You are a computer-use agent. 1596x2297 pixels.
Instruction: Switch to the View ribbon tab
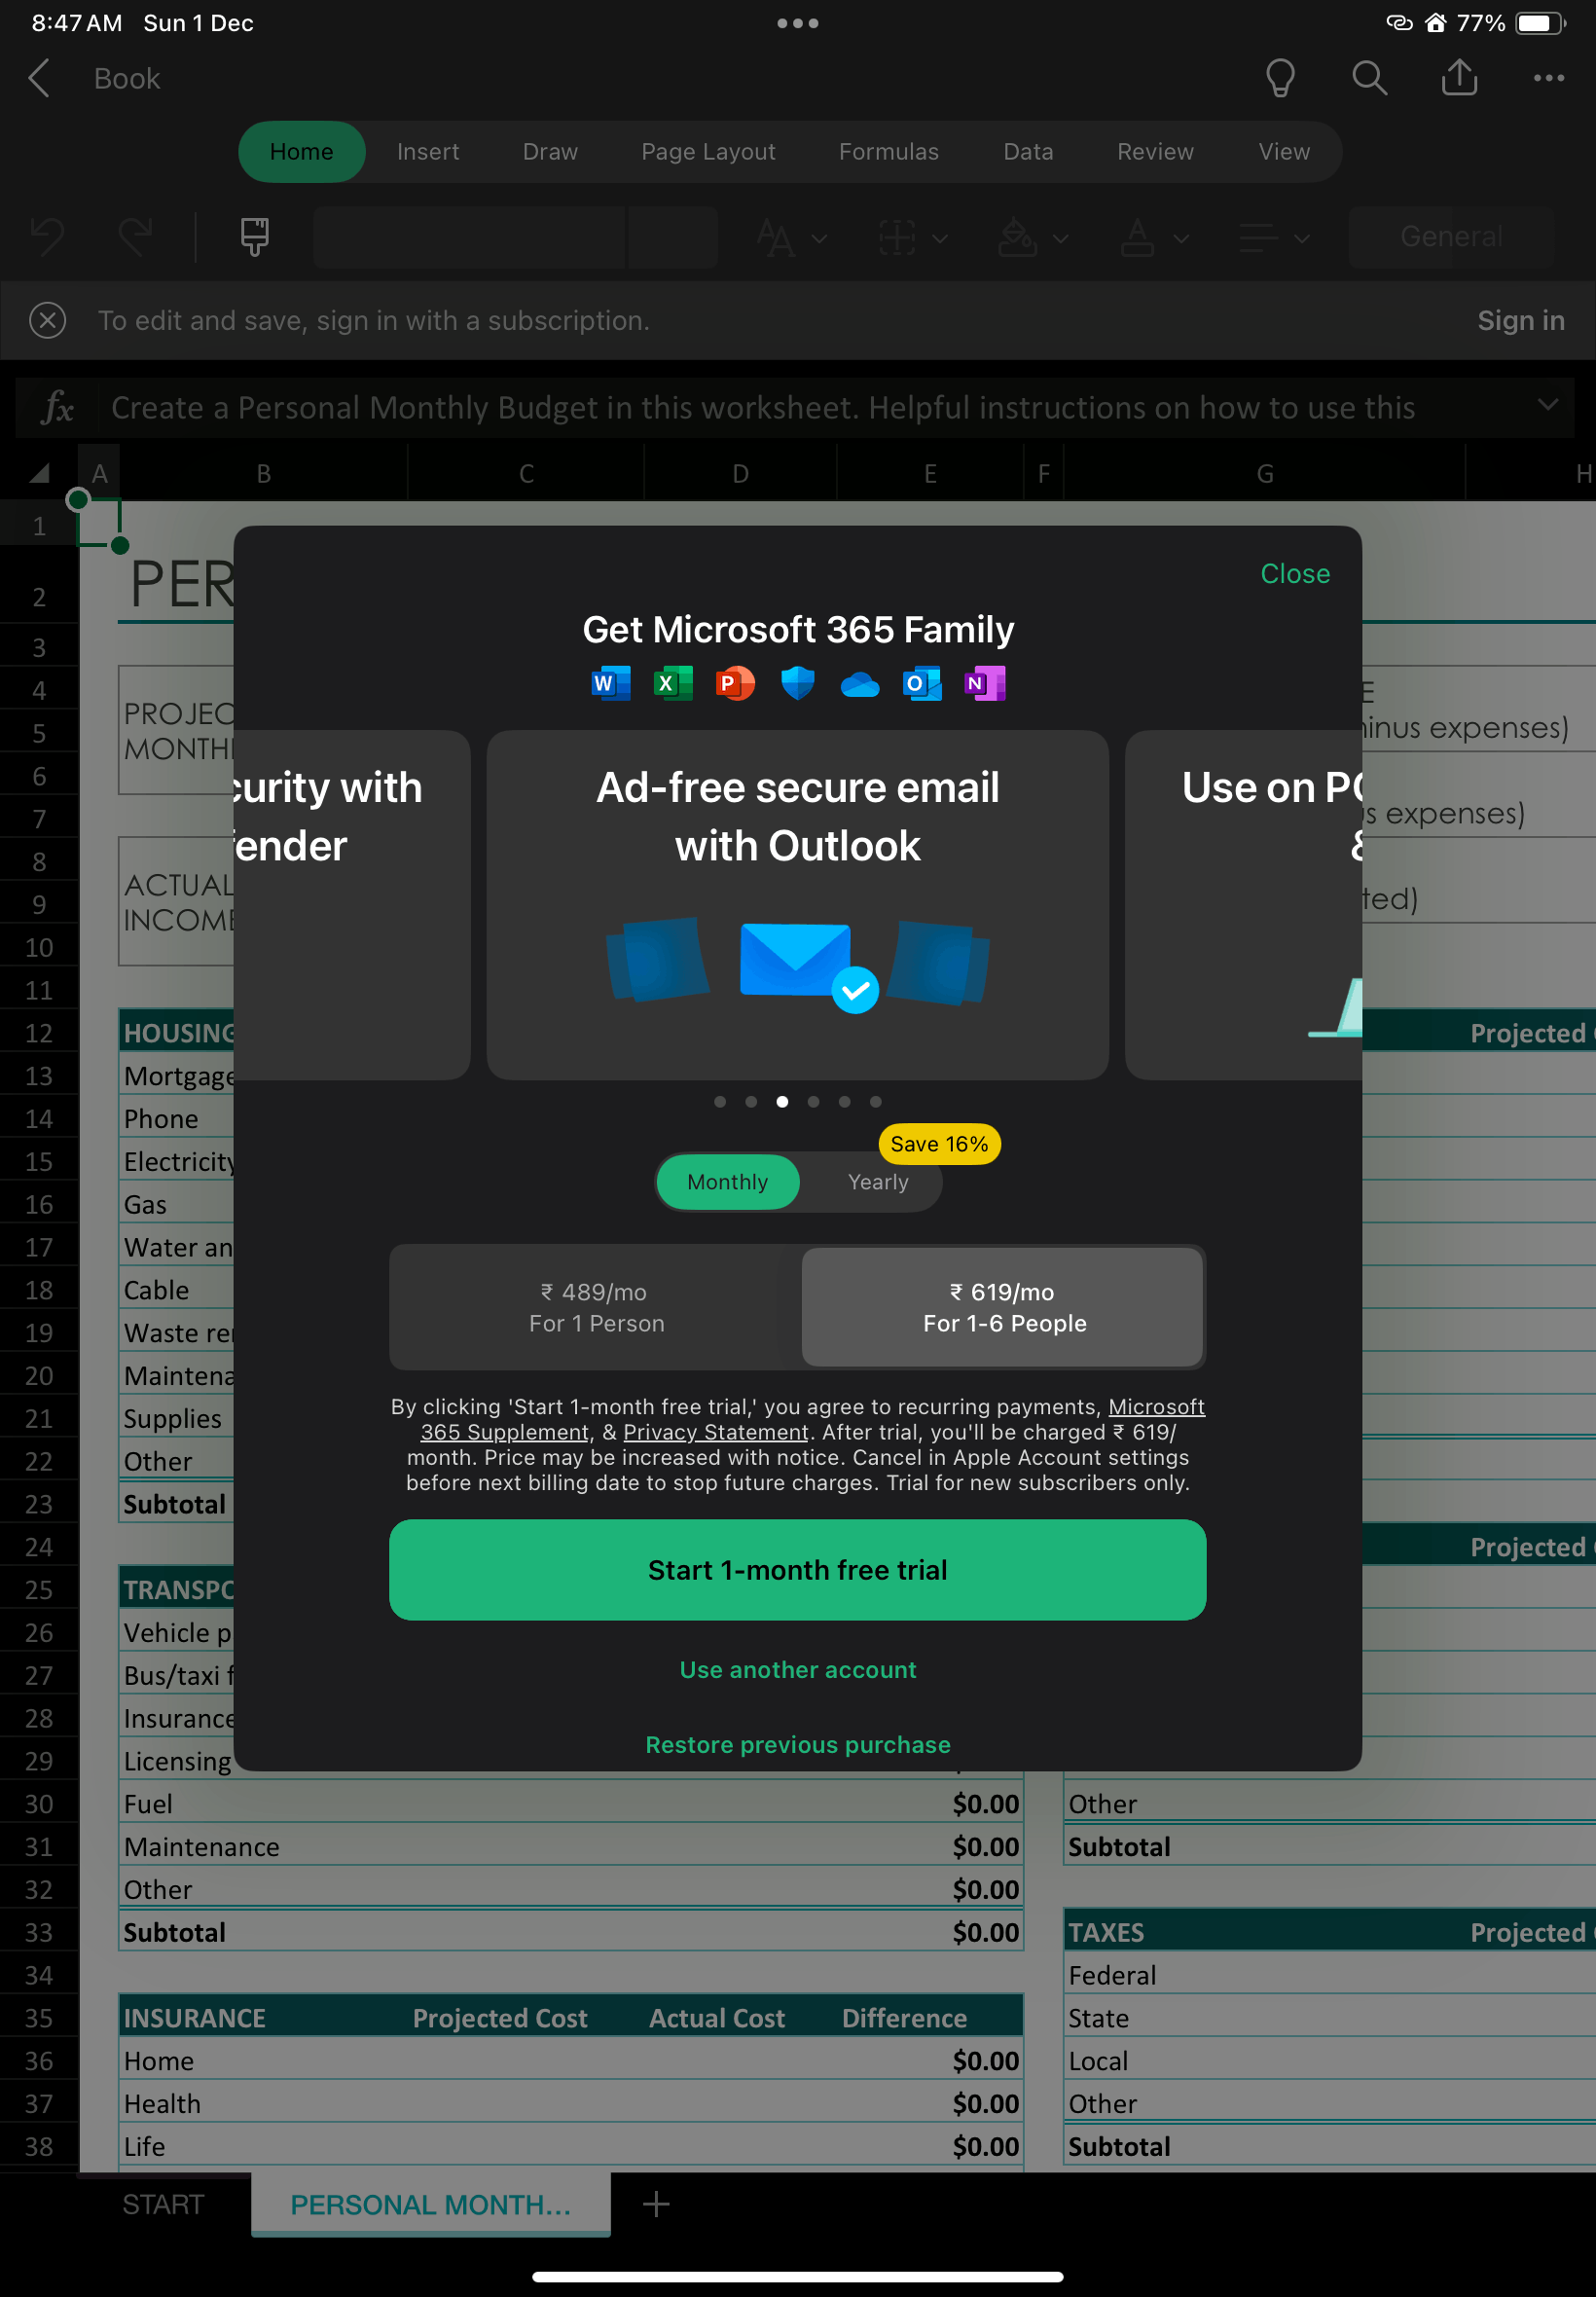[1284, 151]
